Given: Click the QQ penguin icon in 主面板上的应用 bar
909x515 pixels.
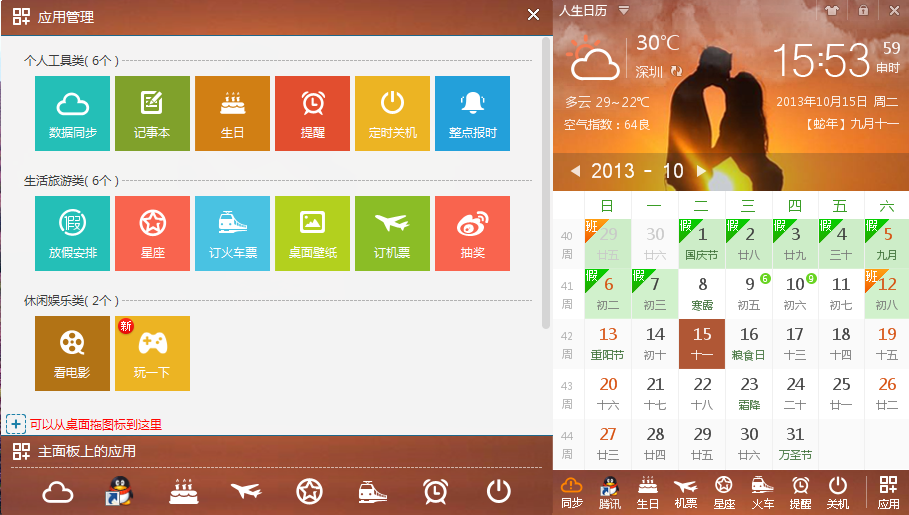Looking at the screenshot, I should click(120, 492).
